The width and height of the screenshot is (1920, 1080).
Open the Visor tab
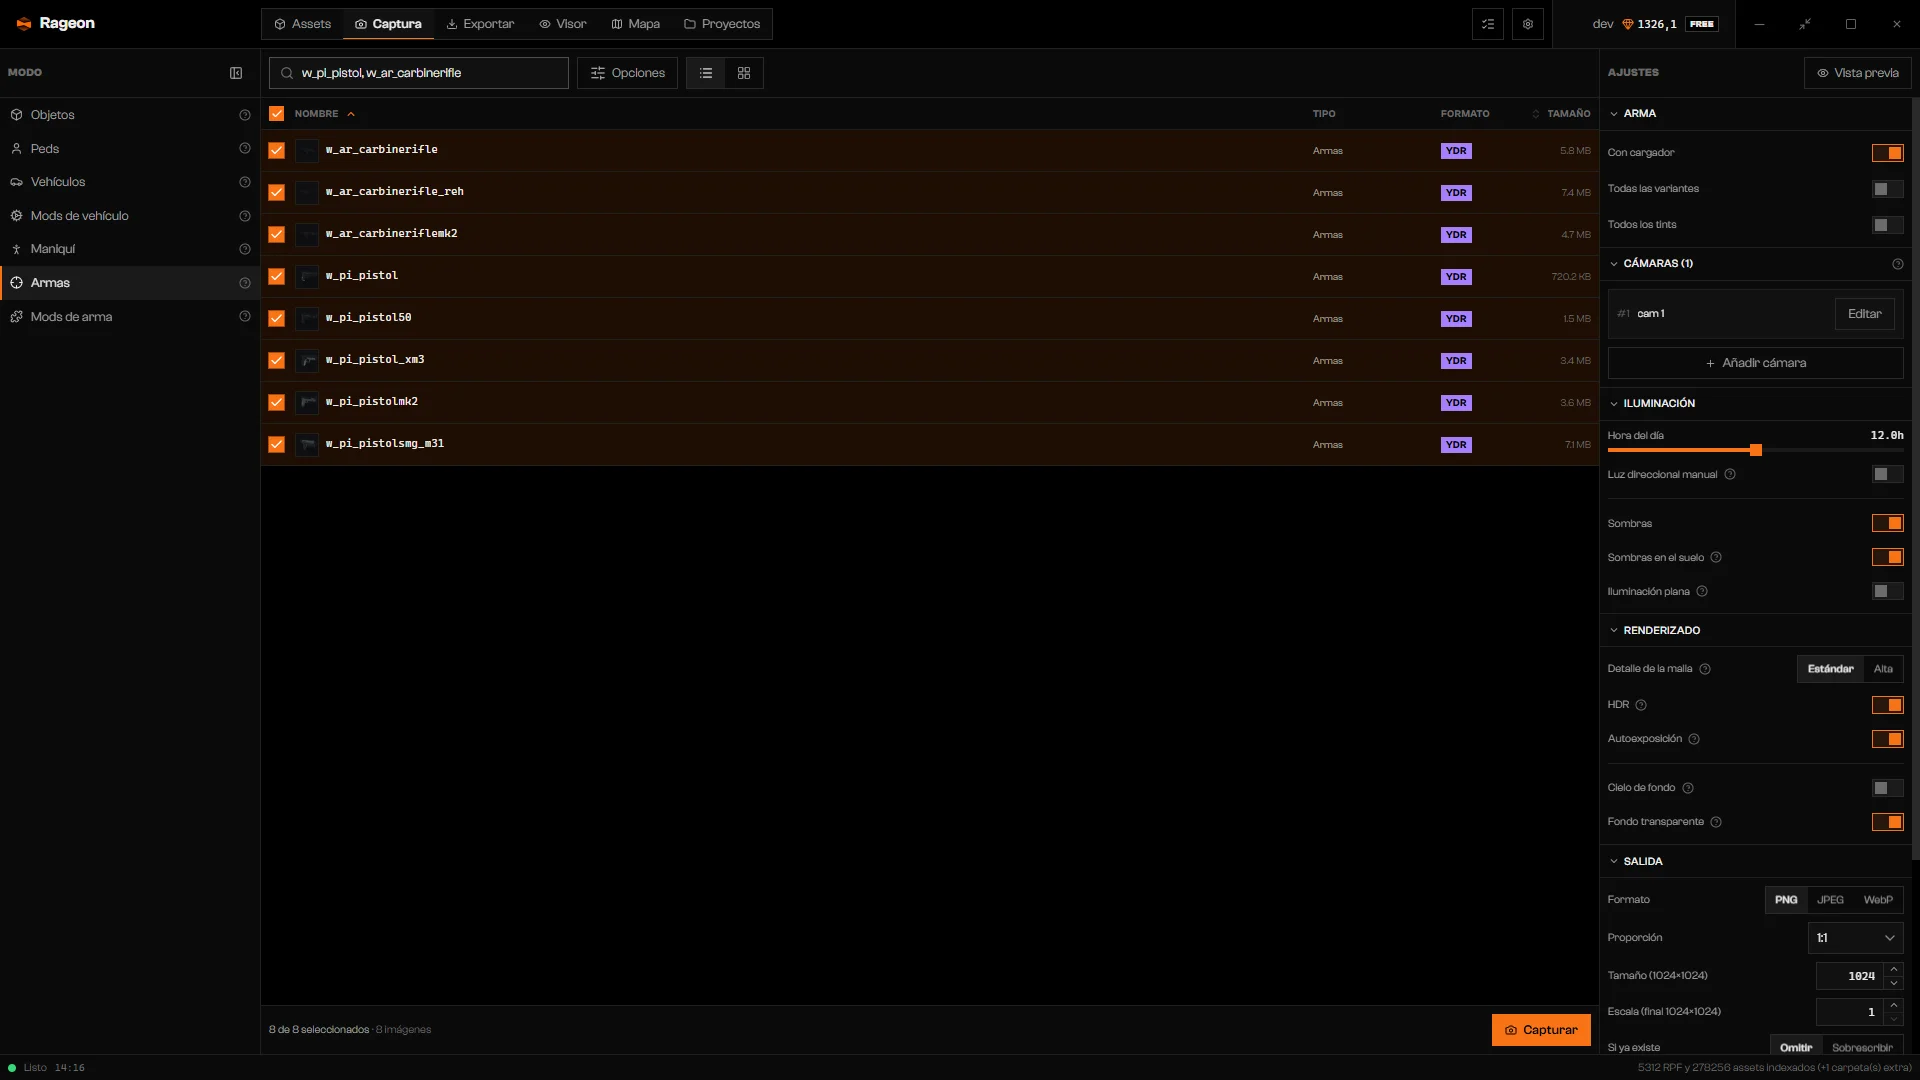563,24
